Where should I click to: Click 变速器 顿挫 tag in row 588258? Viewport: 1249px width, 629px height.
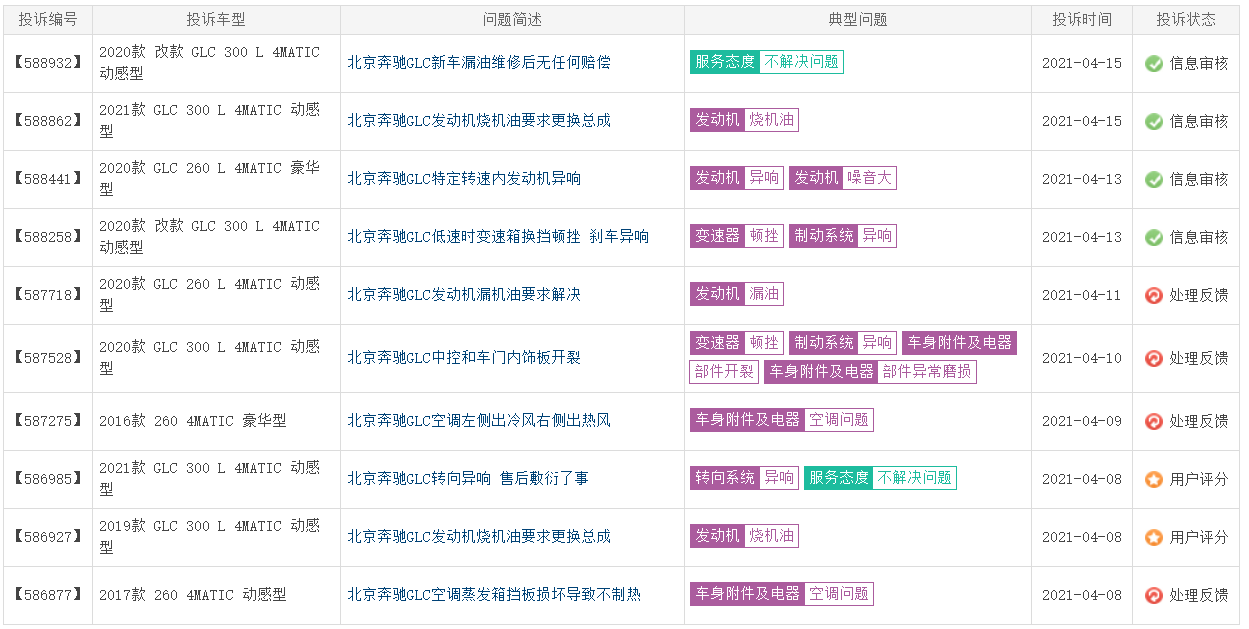(x=737, y=236)
